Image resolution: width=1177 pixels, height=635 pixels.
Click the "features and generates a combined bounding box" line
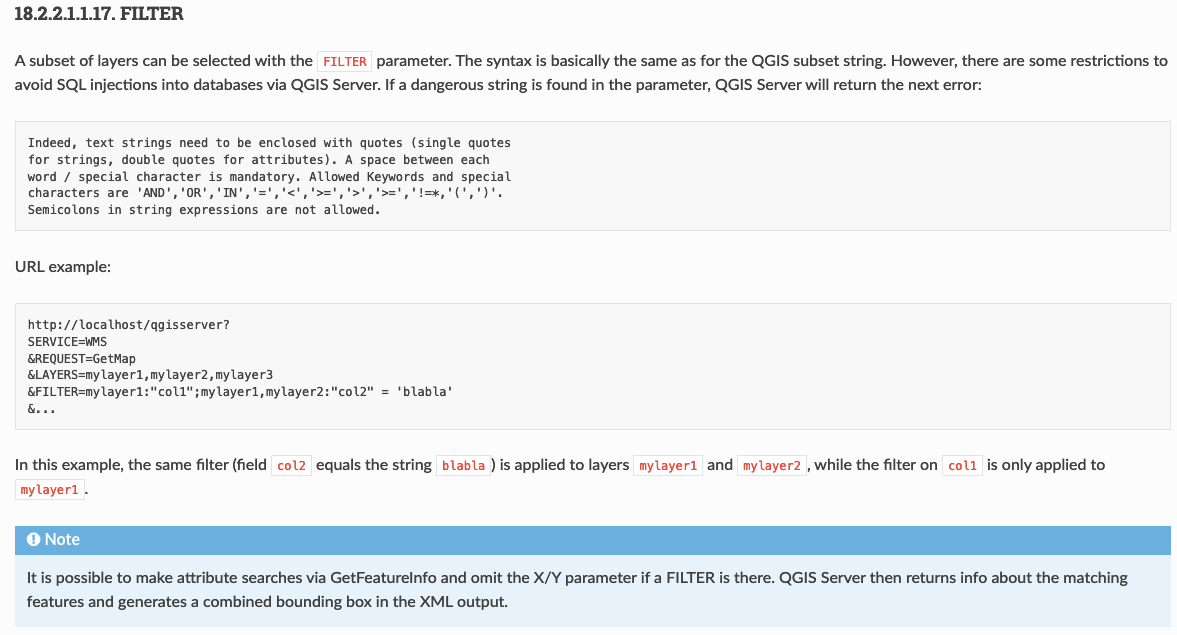(267, 601)
